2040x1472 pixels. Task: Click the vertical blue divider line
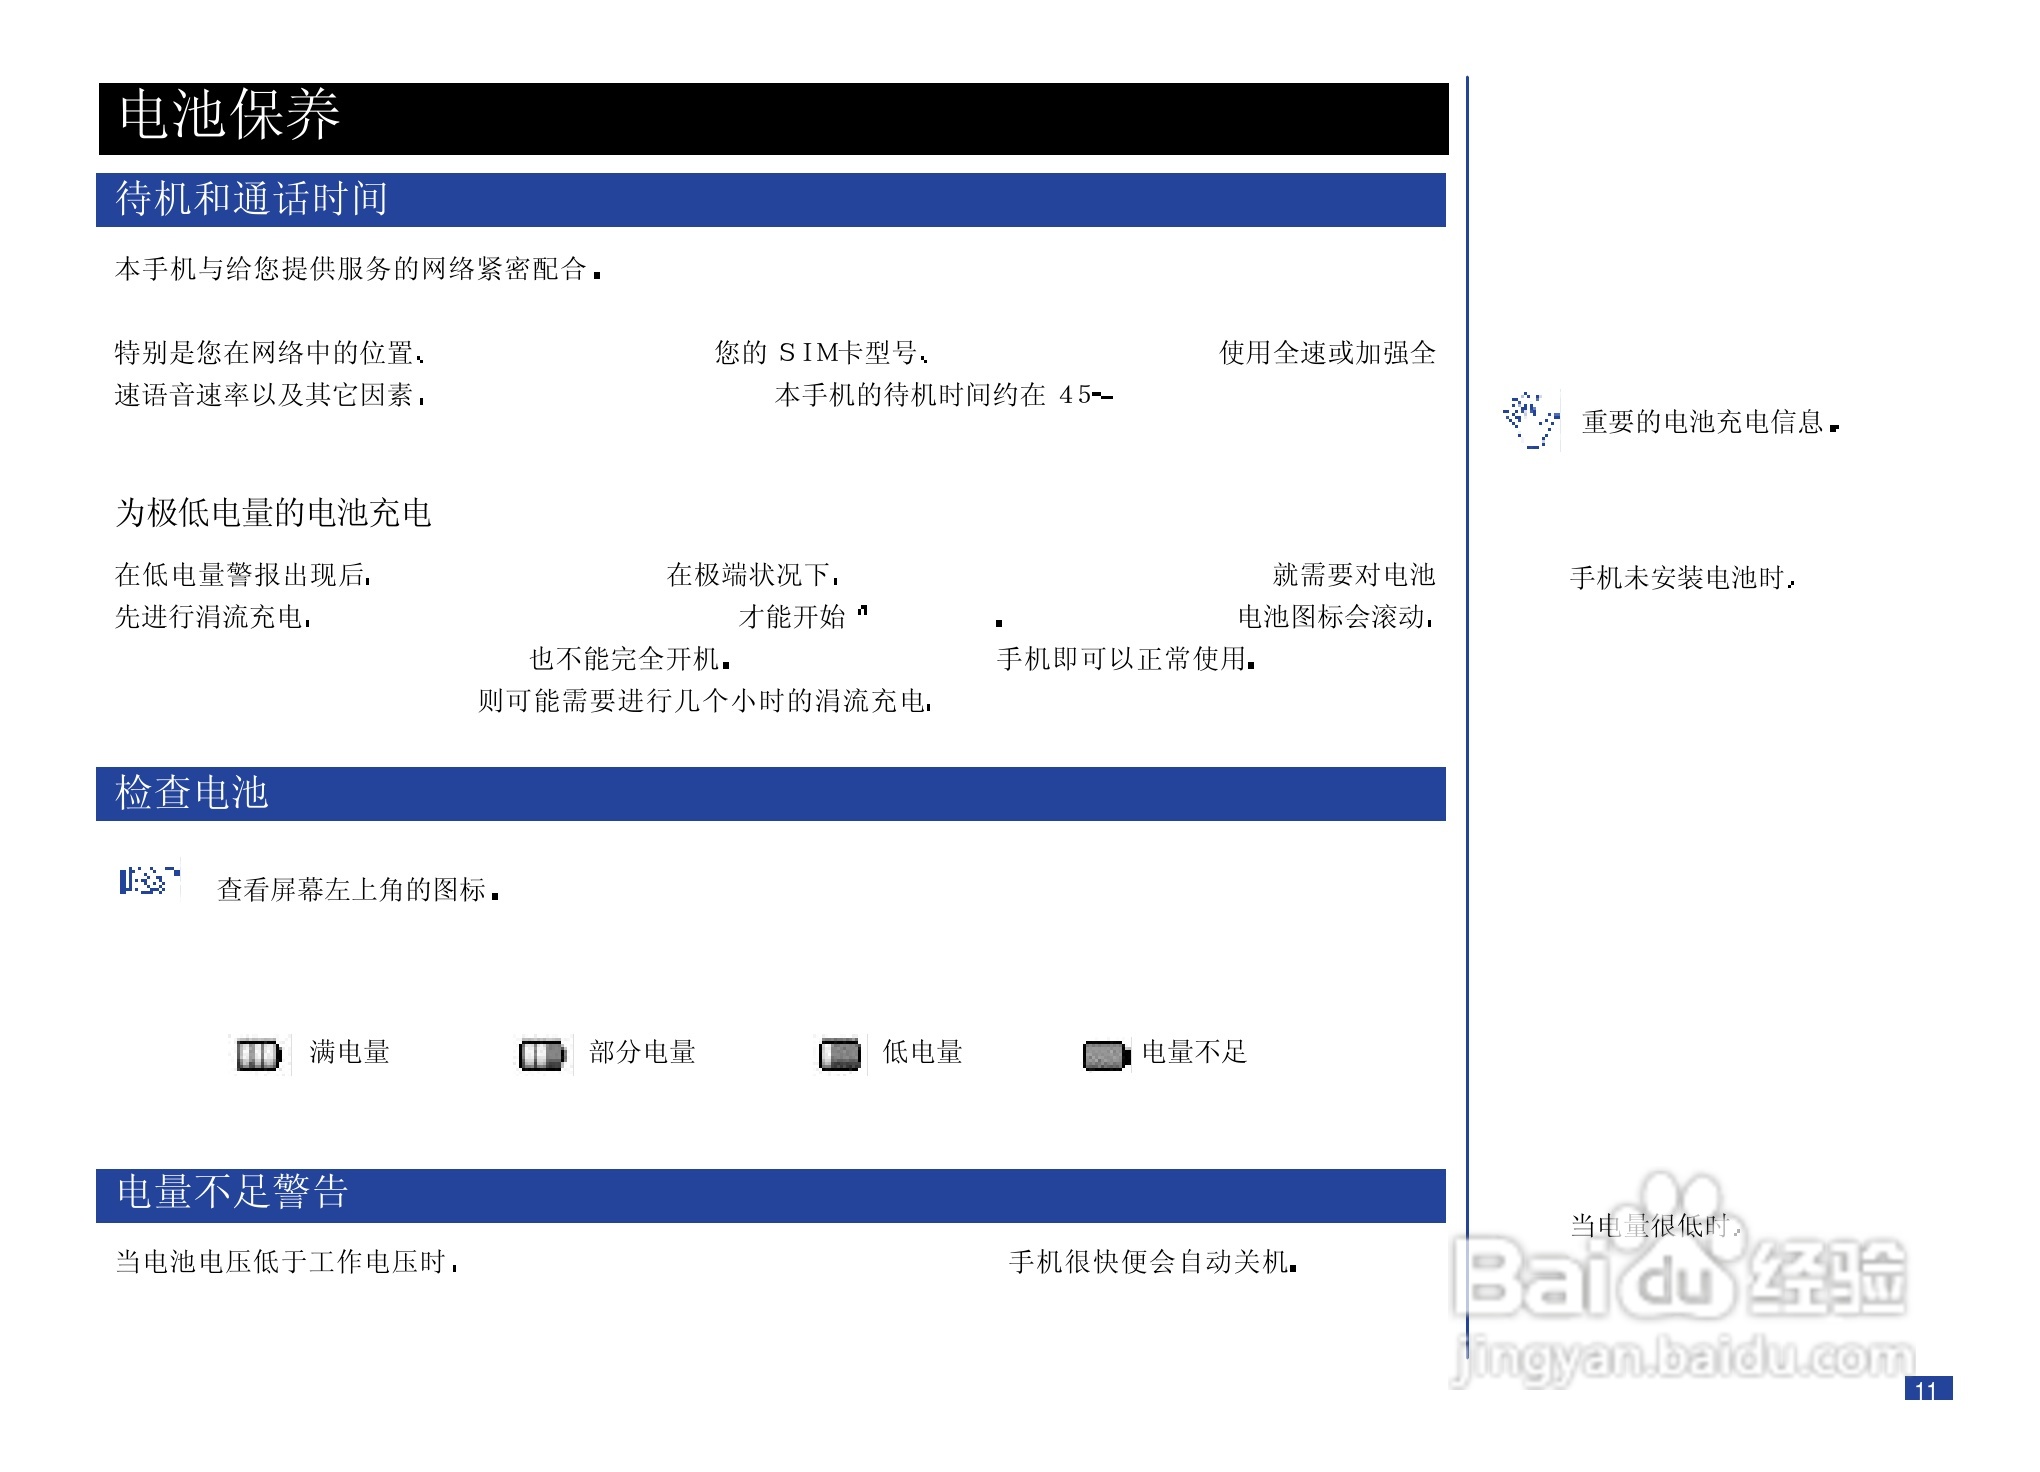1469,700
